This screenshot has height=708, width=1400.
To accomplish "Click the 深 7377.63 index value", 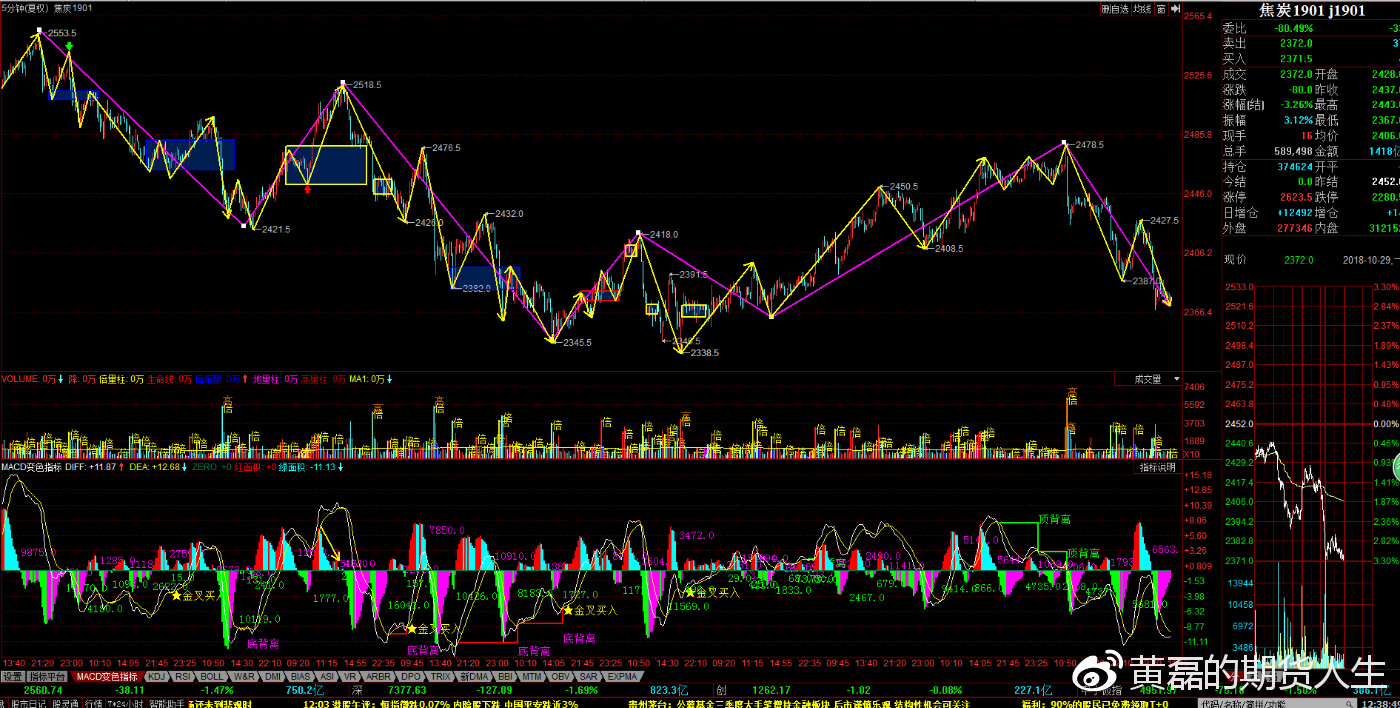I will coord(407,690).
